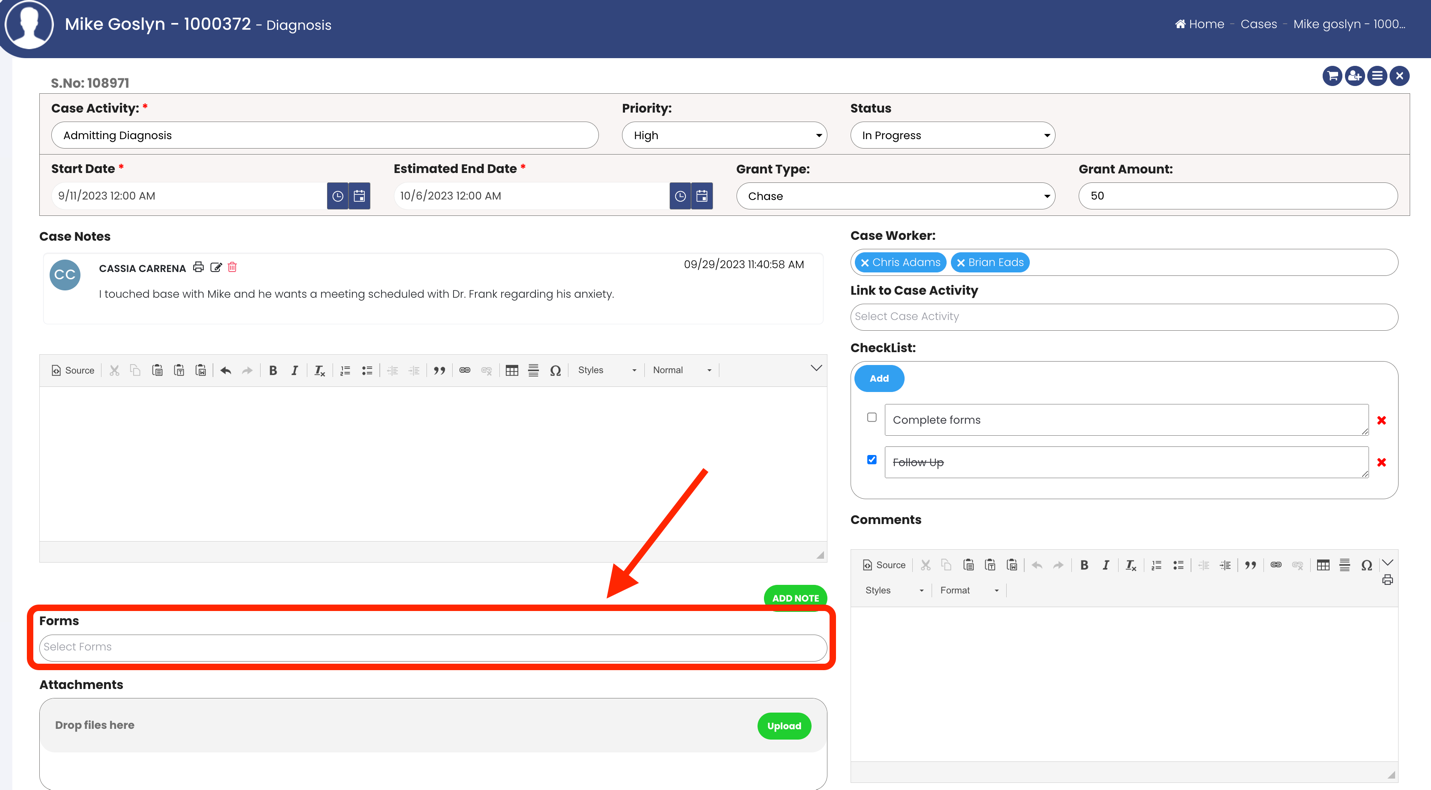Expand the Status dropdown
Viewport: 1431px width, 790px height.
coord(952,135)
